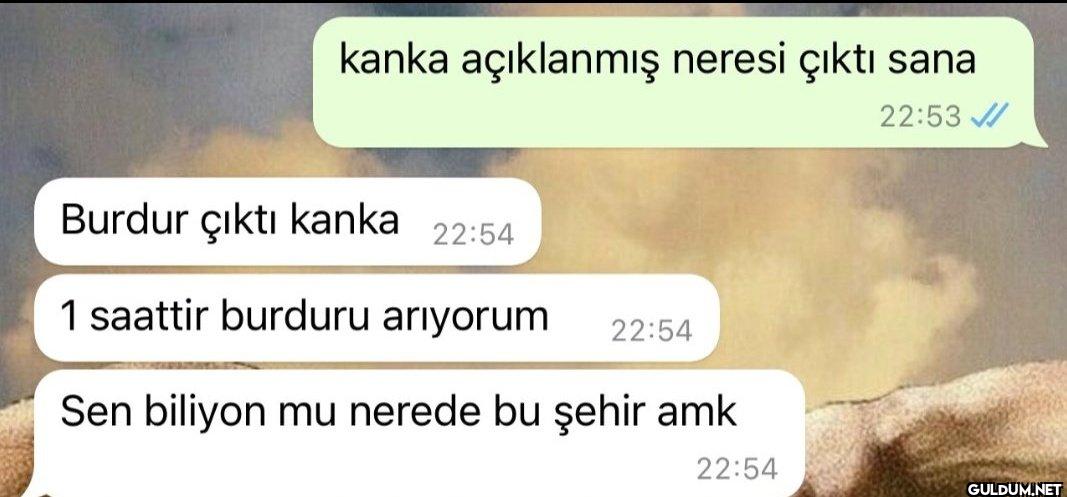Select the 'Burdur çıktı kanka' message bubble
Screen dimensions: 1067x497
click(x=288, y=221)
